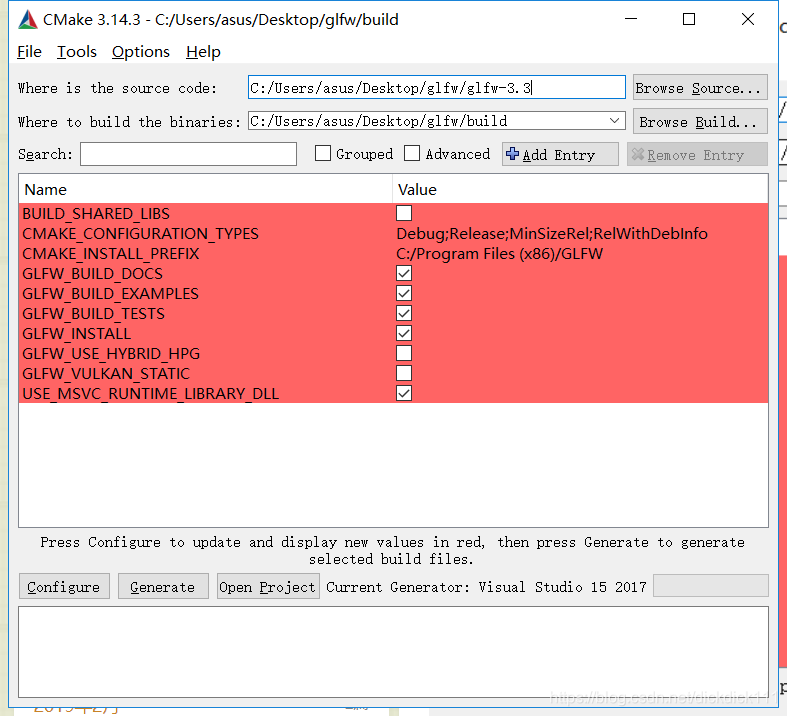Select the USE_MSVC_RUNTIME_LIBRARY_DLL row name
787x716 pixels.
coord(151,394)
